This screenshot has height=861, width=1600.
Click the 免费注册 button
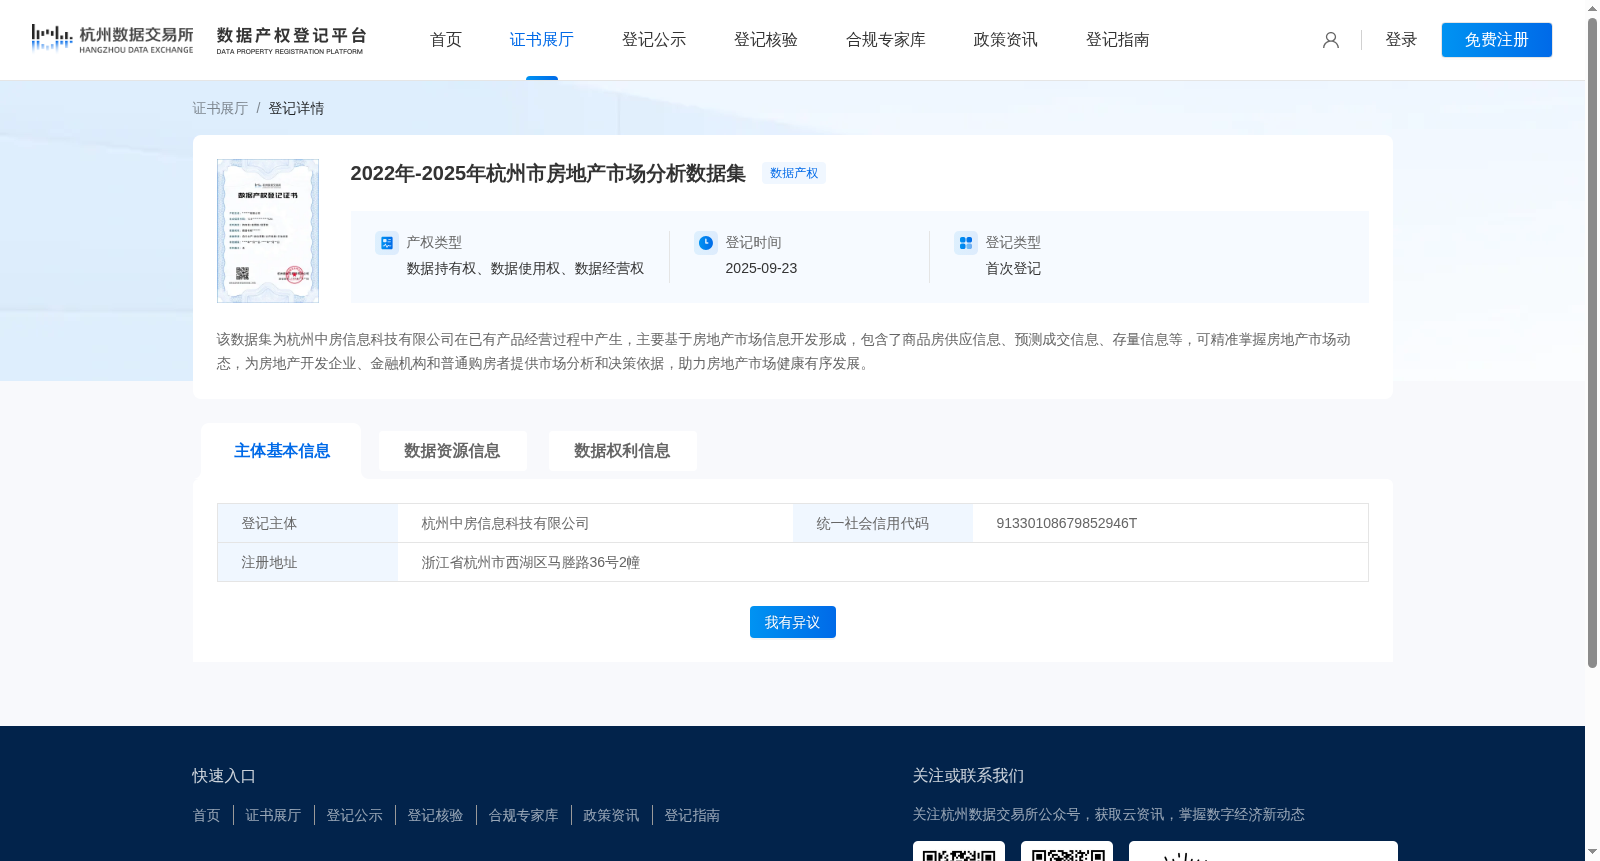[1497, 40]
